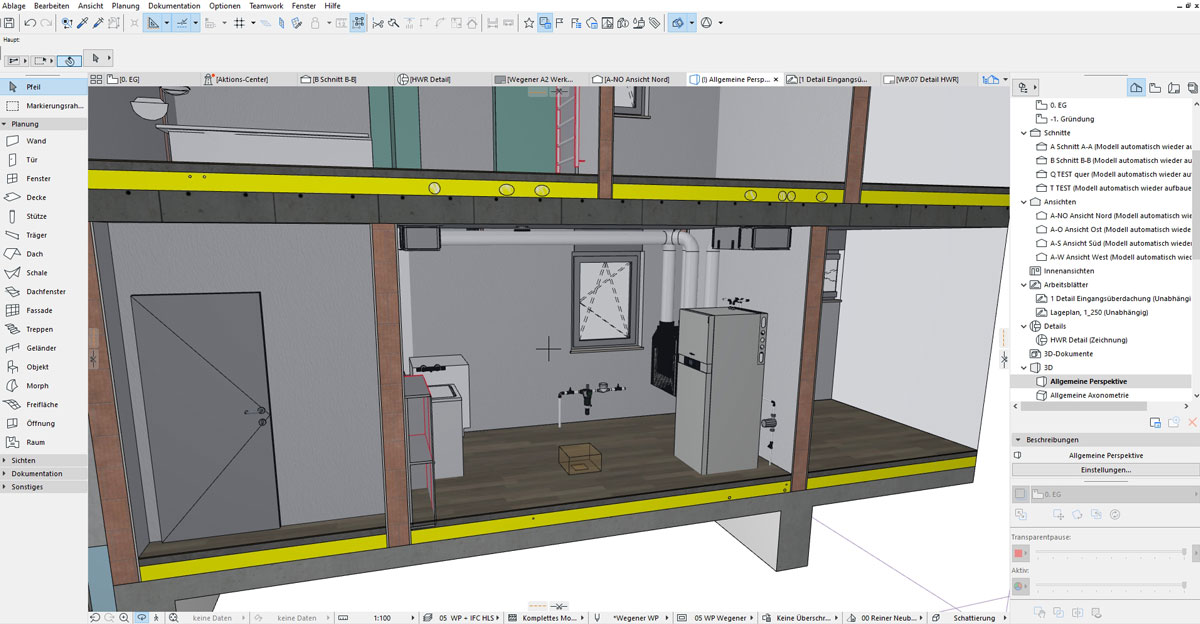Select the Markierungsrahmen (marquee) tool
Screen dimensions: 1200x624
(x=44, y=105)
